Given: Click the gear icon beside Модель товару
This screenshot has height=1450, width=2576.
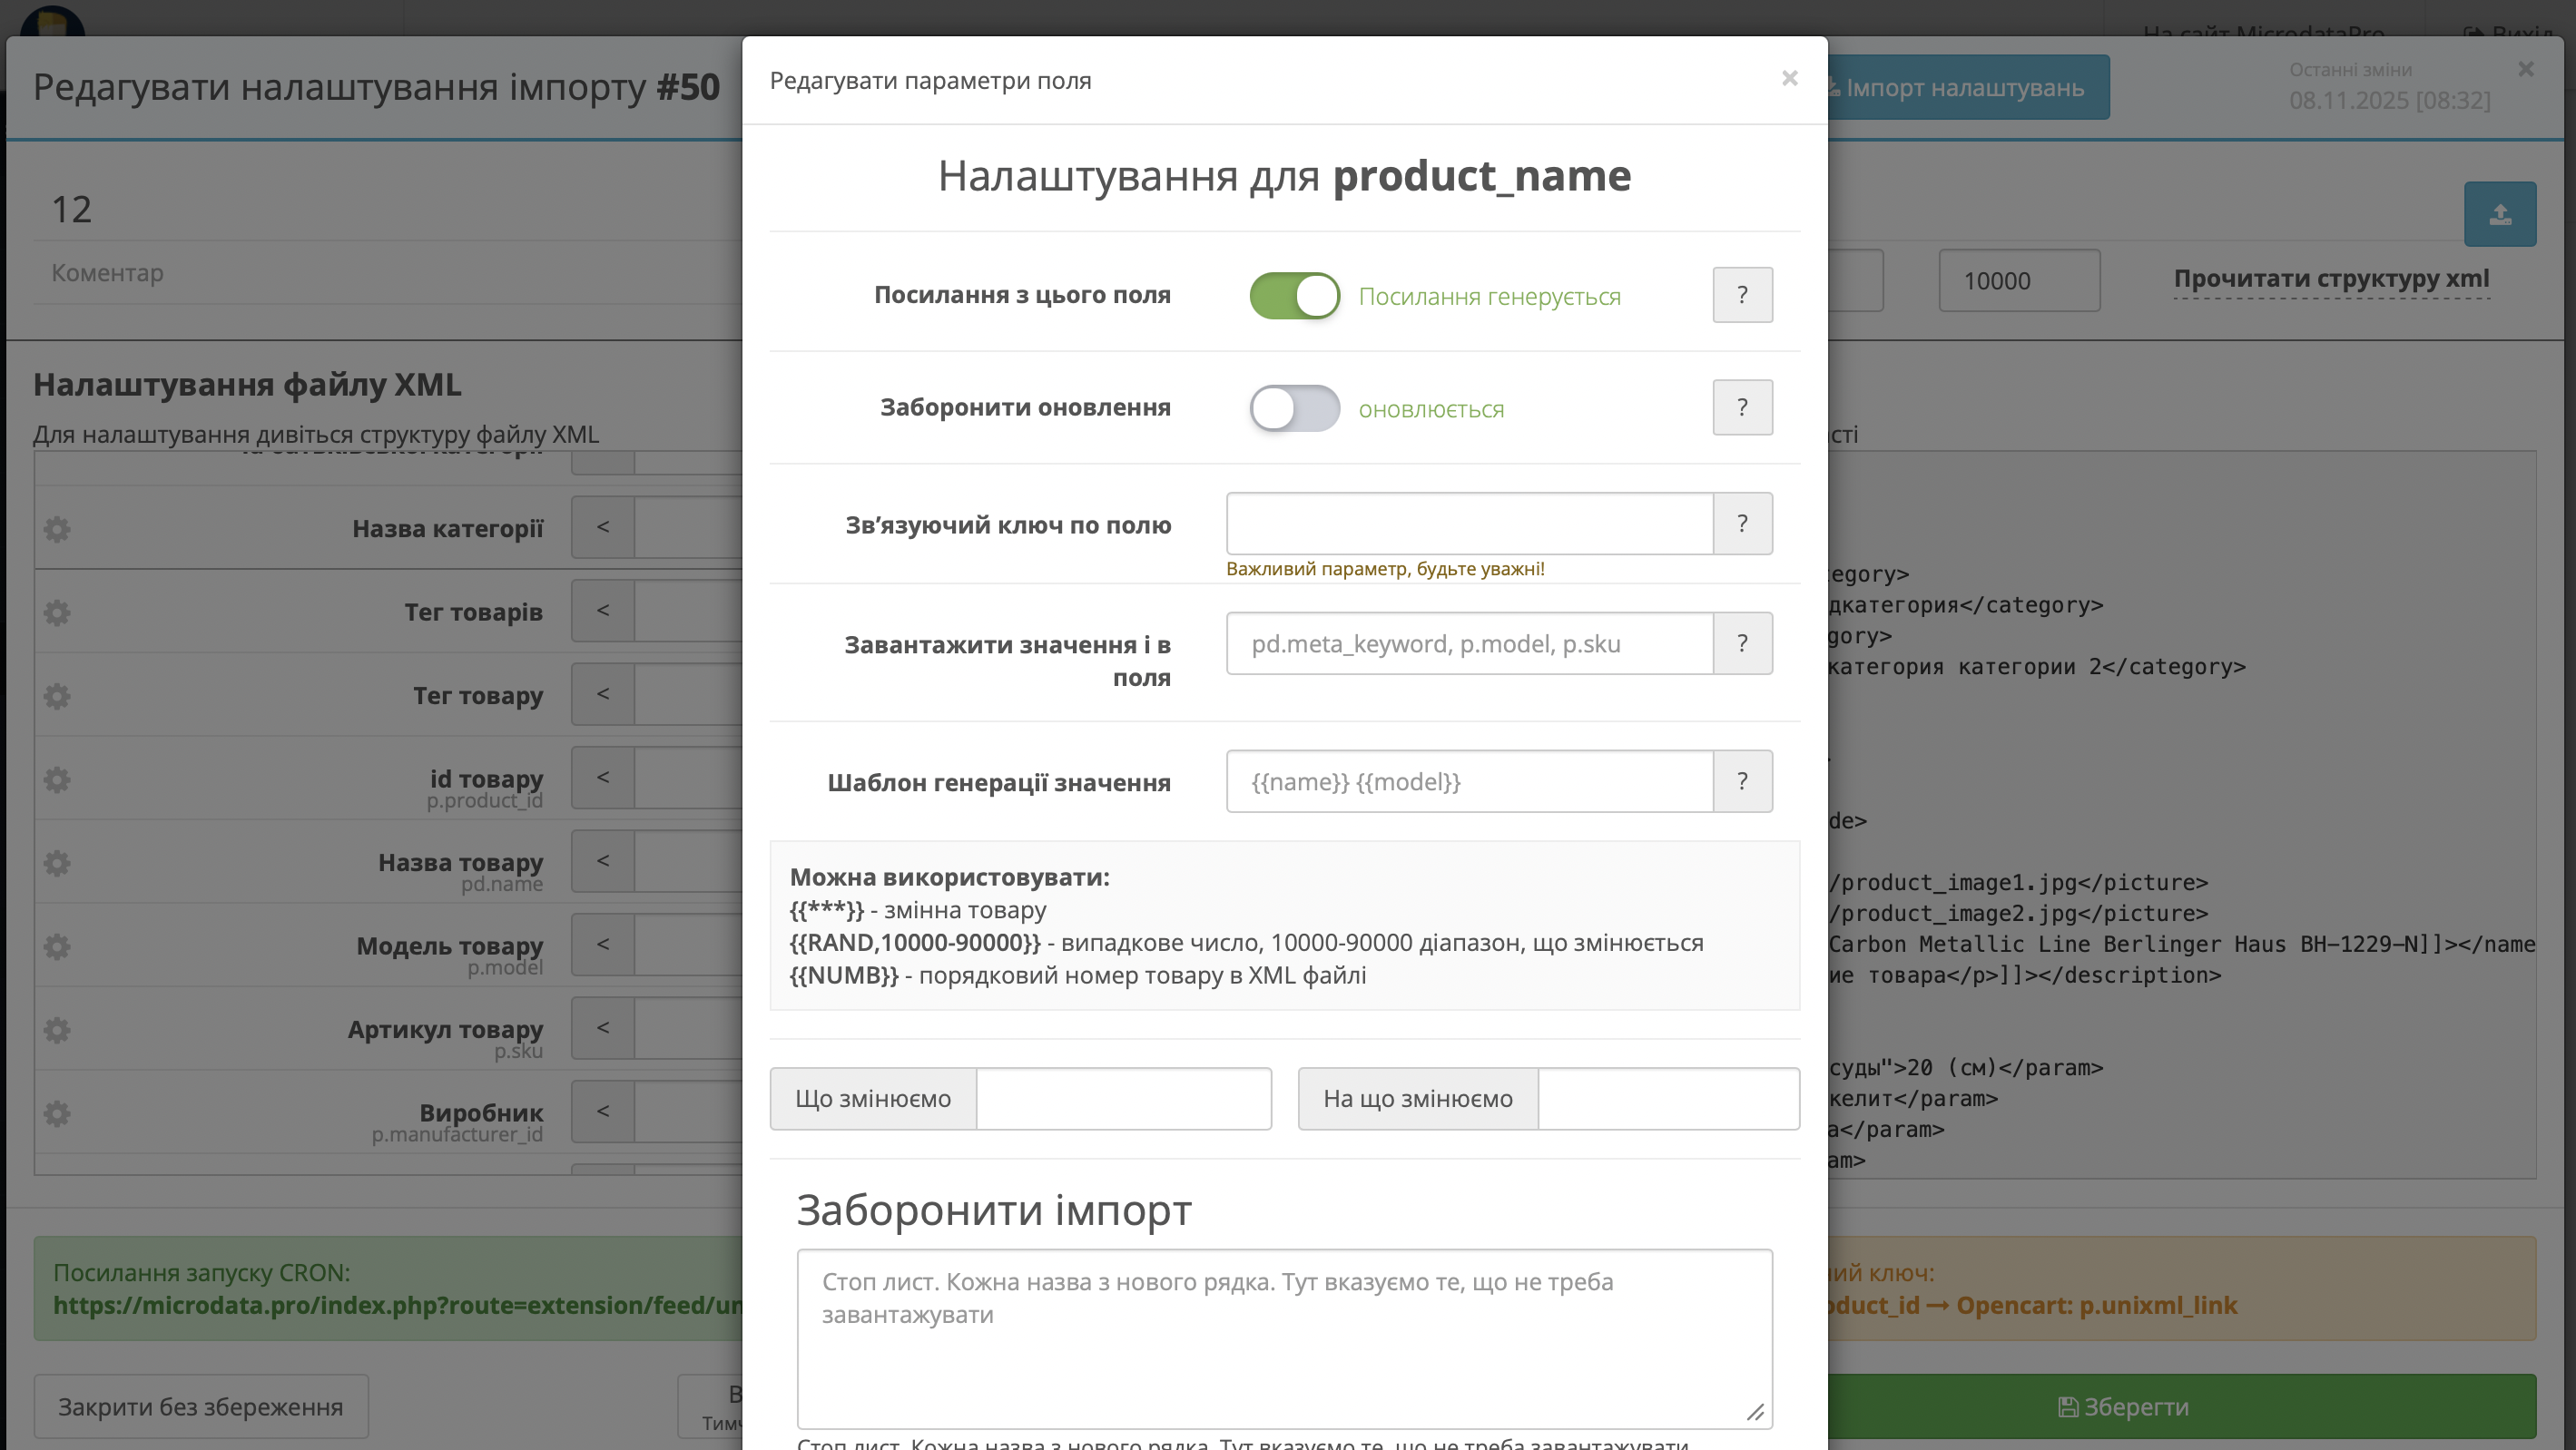Looking at the screenshot, I should pos(57,946).
